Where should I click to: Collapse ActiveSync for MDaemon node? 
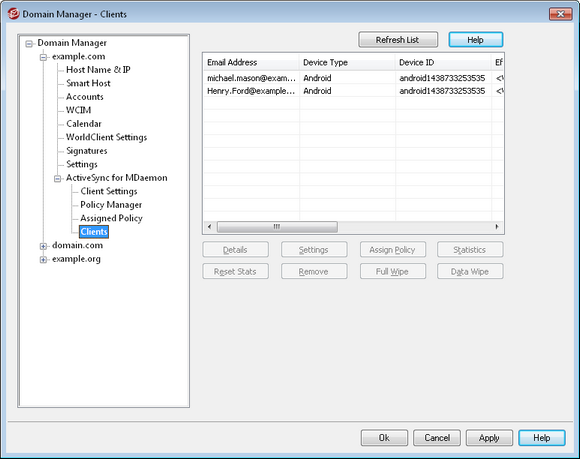pos(57,179)
